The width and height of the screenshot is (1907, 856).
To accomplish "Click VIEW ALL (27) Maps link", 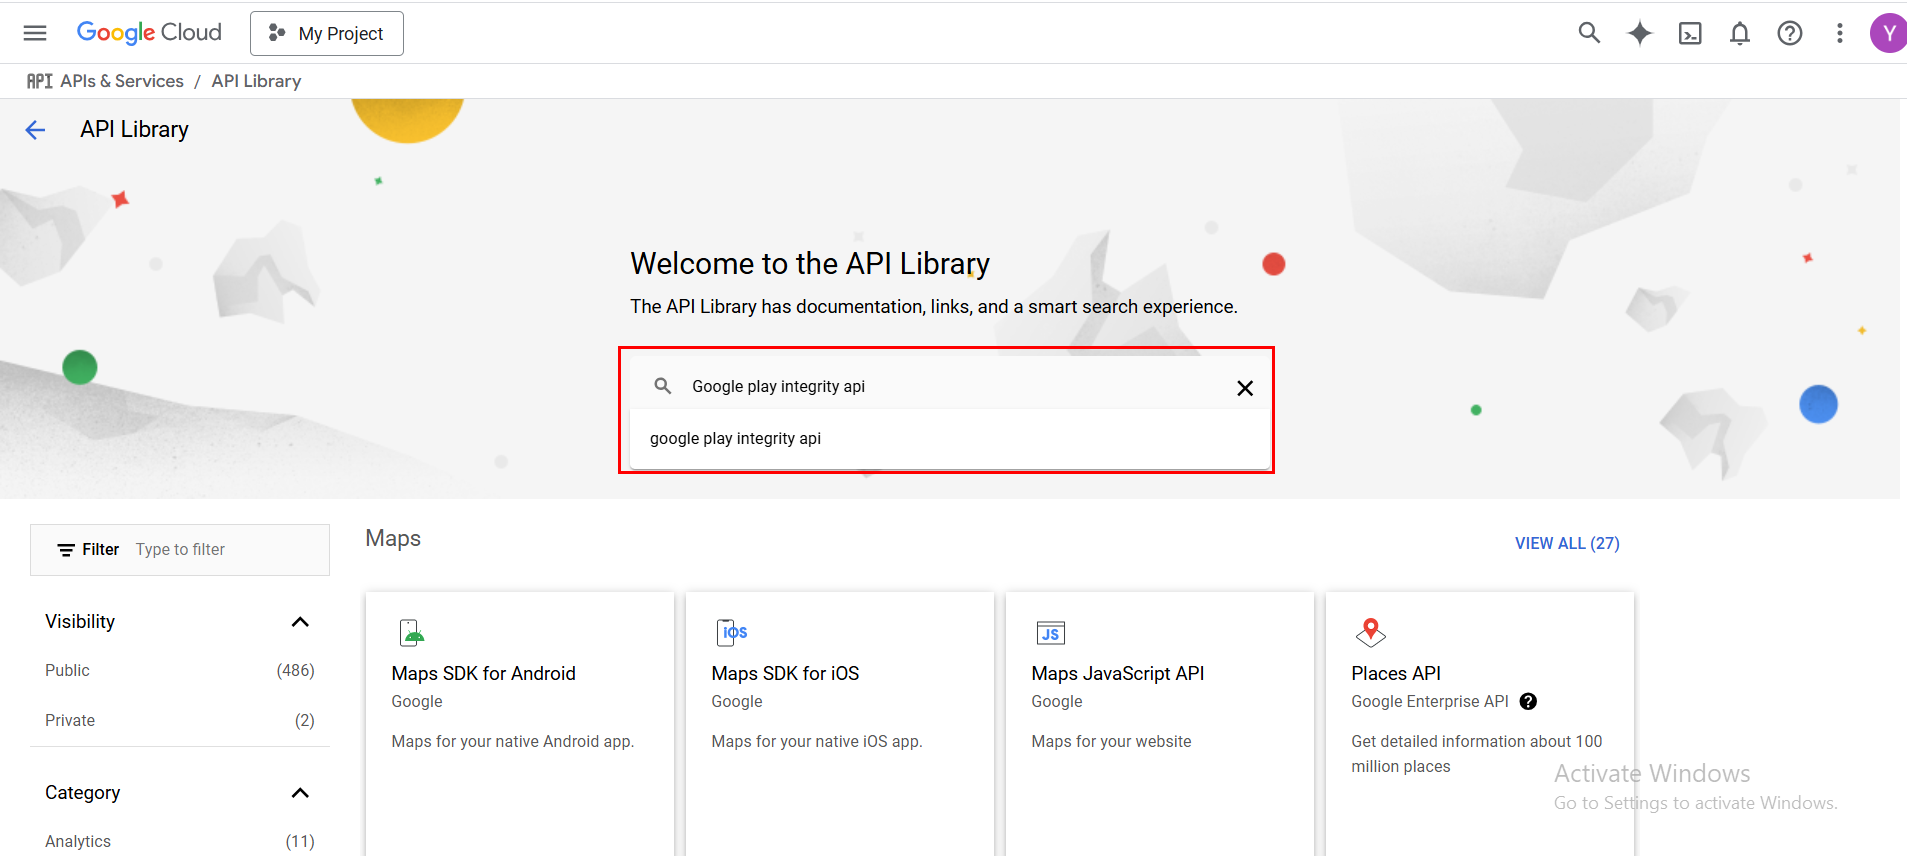I will pyautogui.click(x=1566, y=543).
